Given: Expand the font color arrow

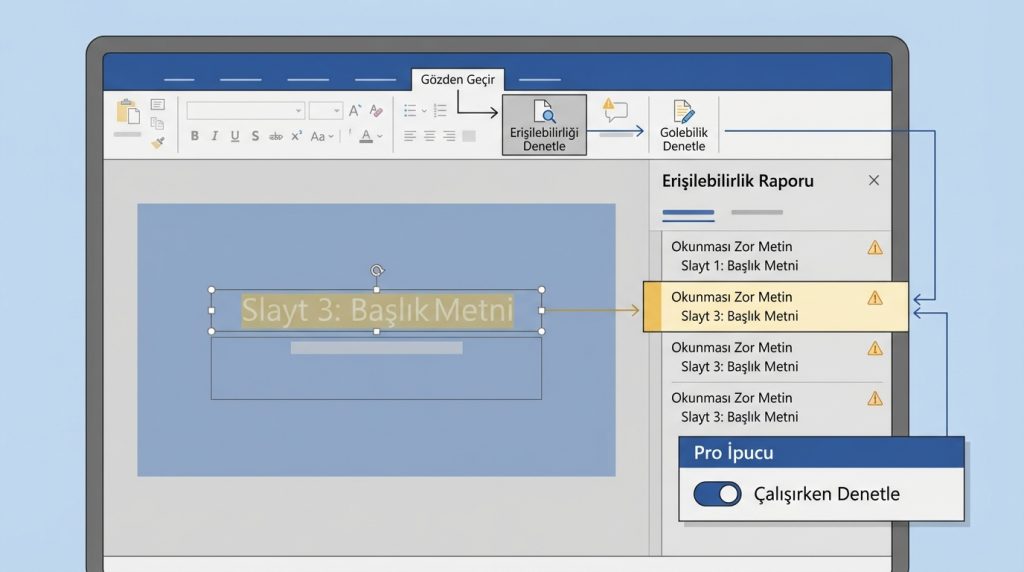Looking at the screenshot, I should [379, 136].
